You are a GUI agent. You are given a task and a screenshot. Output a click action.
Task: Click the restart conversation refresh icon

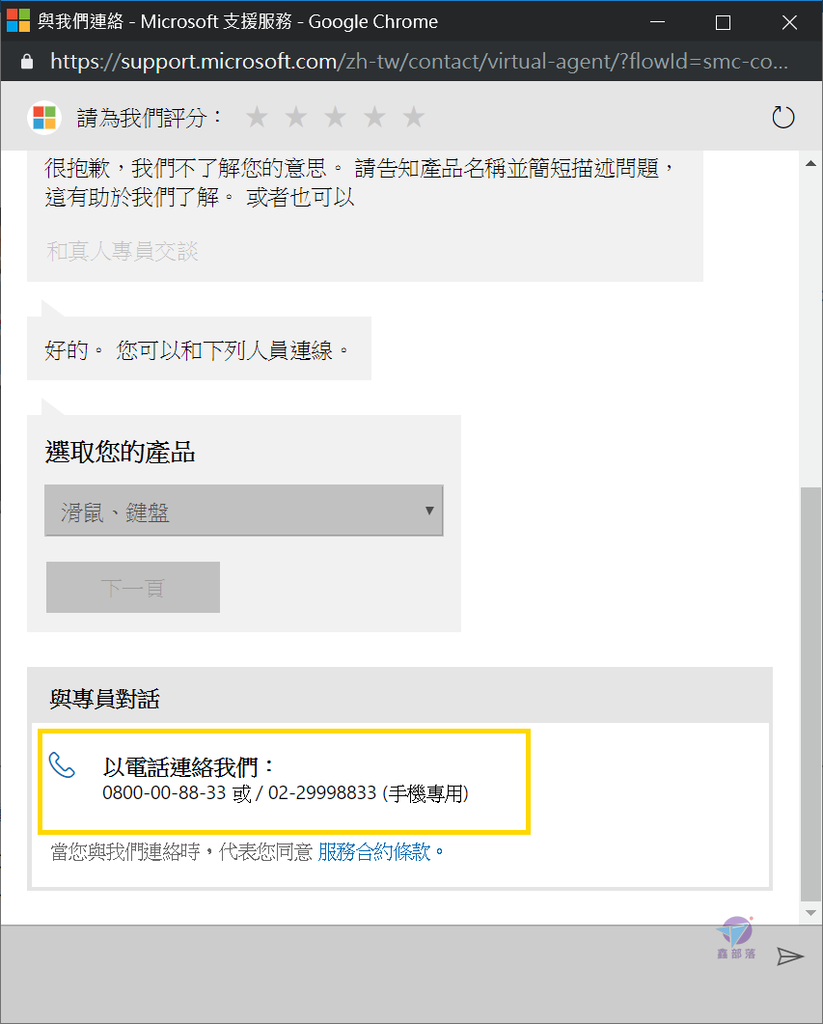(783, 118)
